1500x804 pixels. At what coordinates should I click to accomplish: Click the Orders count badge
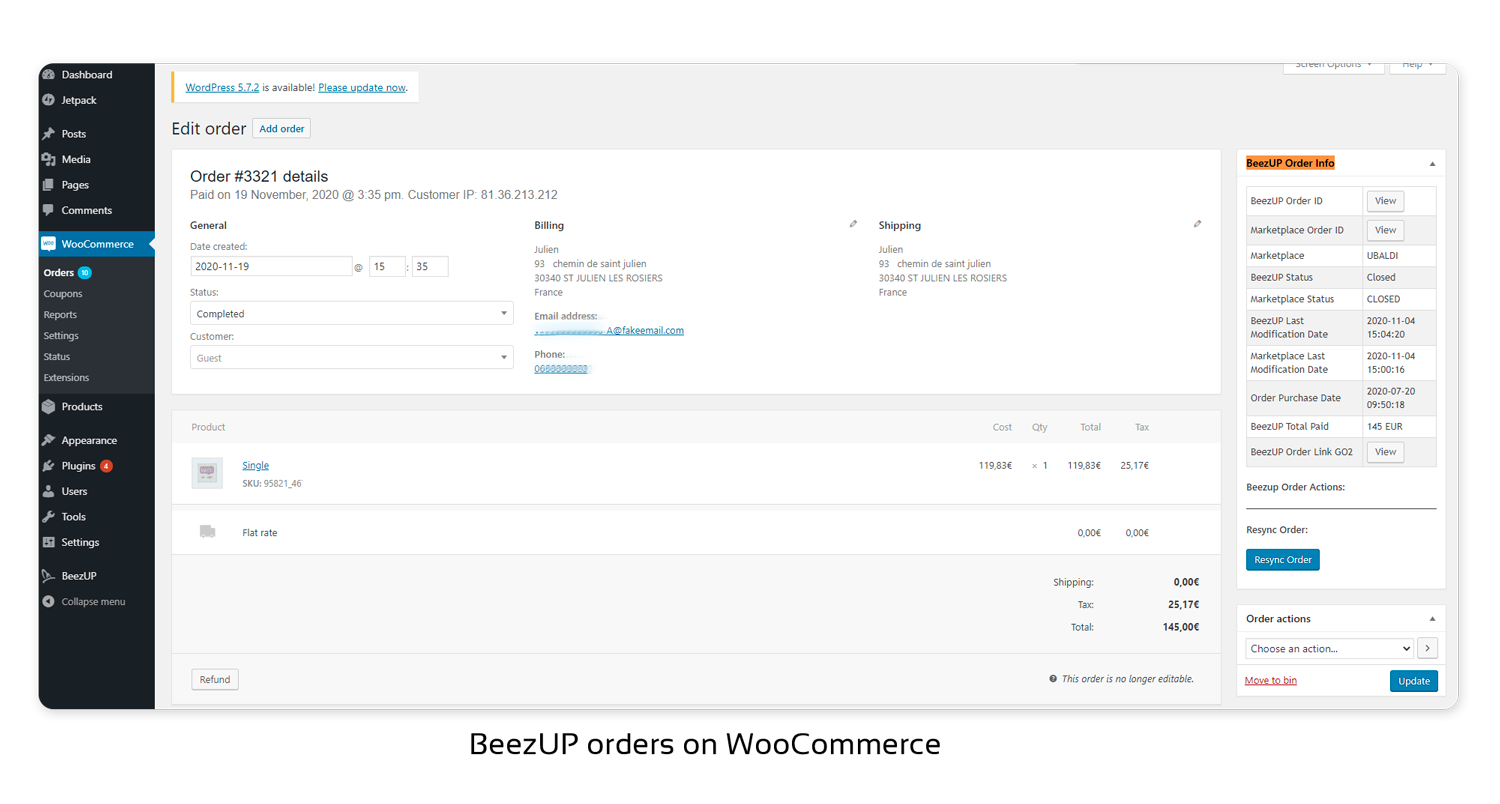84,272
